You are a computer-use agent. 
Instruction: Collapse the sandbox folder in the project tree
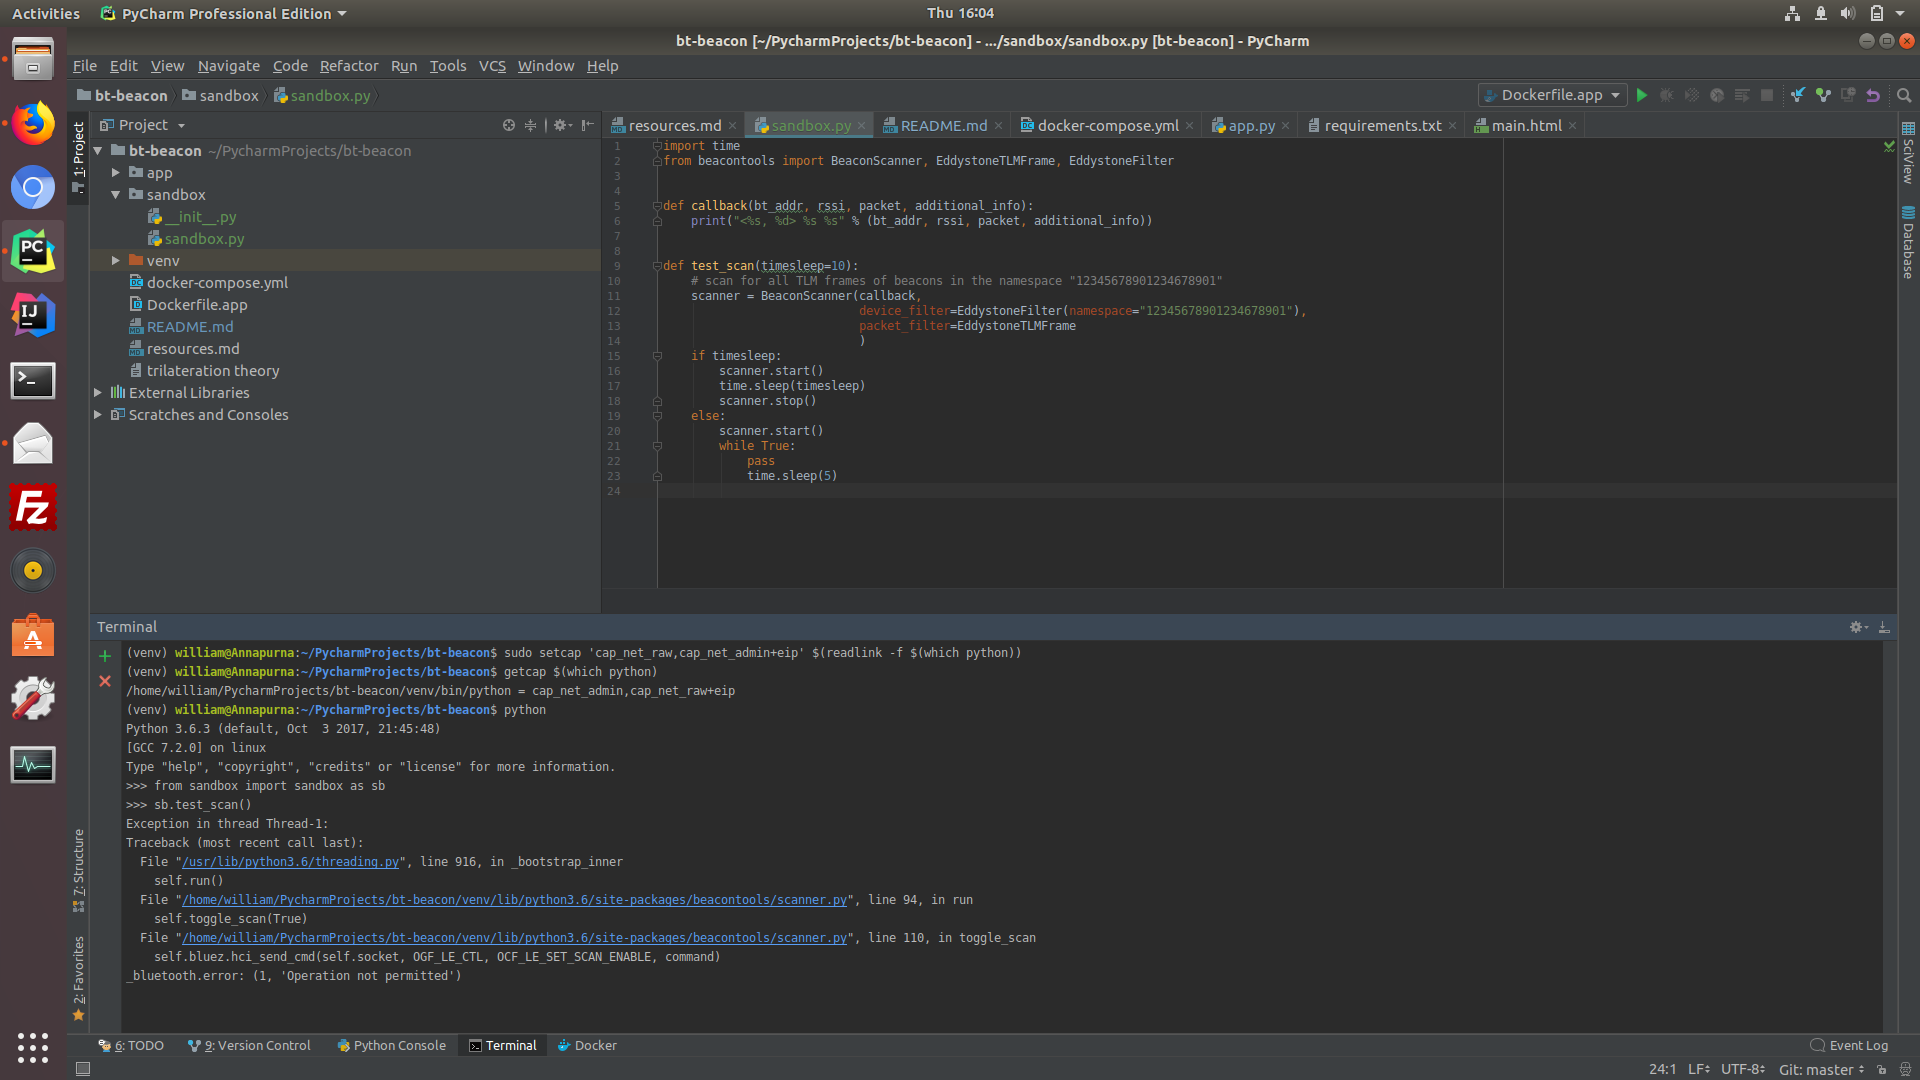pos(115,195)
